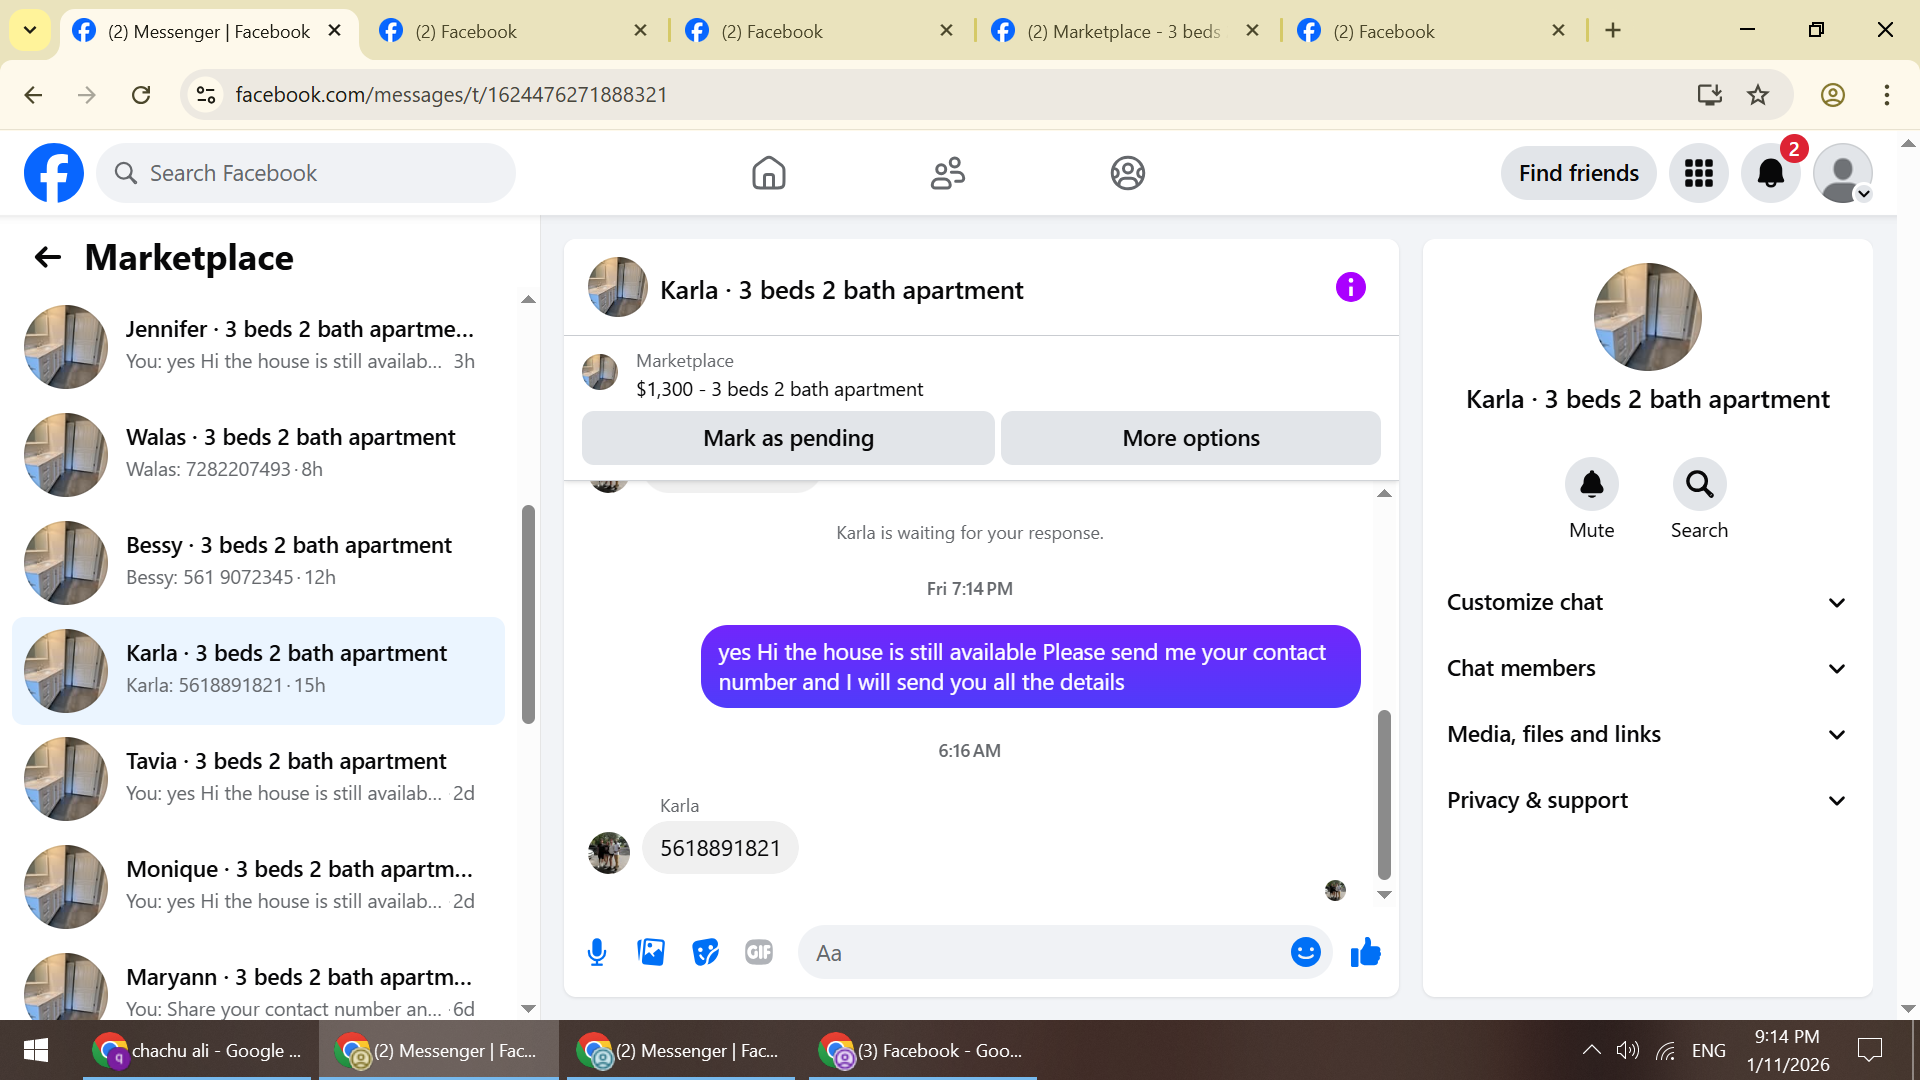Click the Chrome profile icon

(1832, 95)
